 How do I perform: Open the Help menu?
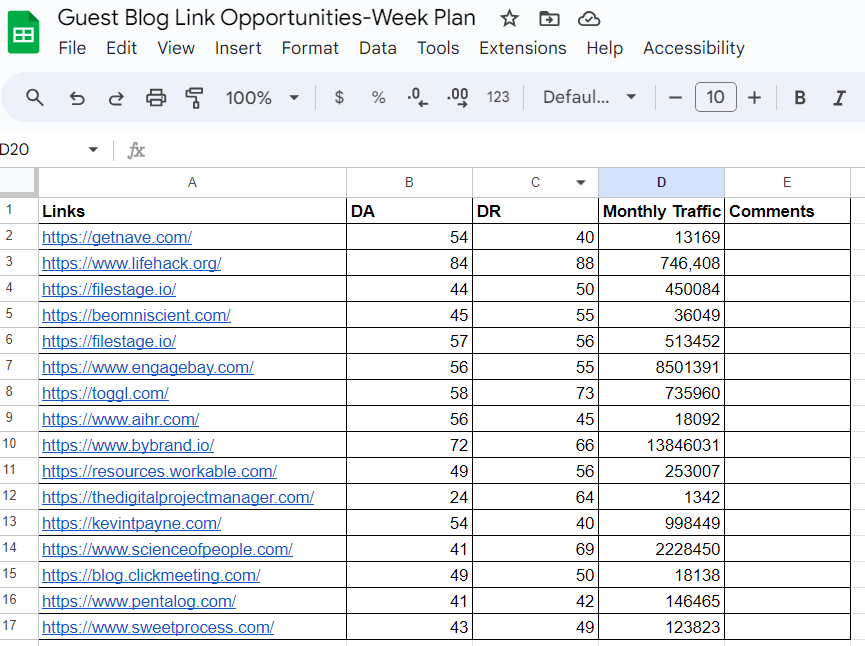pyautogui.click(x=605, y=48)
